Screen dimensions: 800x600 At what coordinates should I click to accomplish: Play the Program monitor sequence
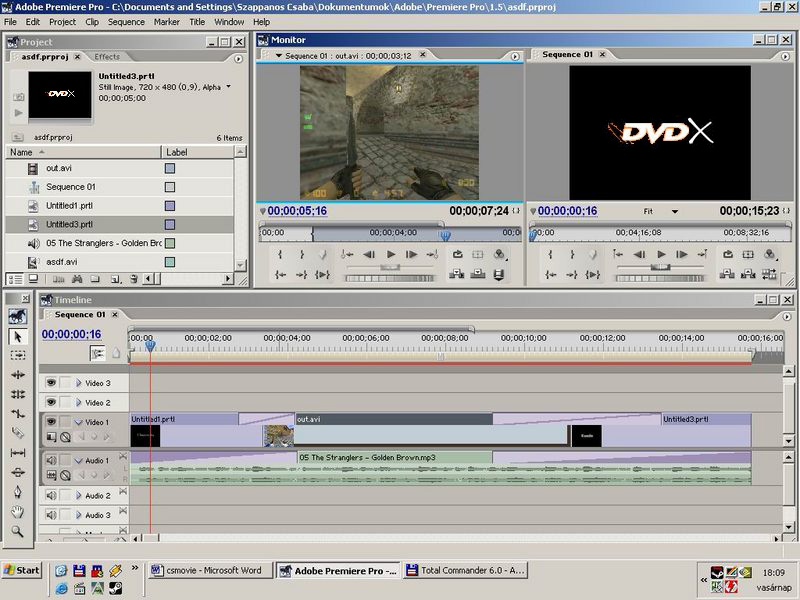click(x=661, y=254)
